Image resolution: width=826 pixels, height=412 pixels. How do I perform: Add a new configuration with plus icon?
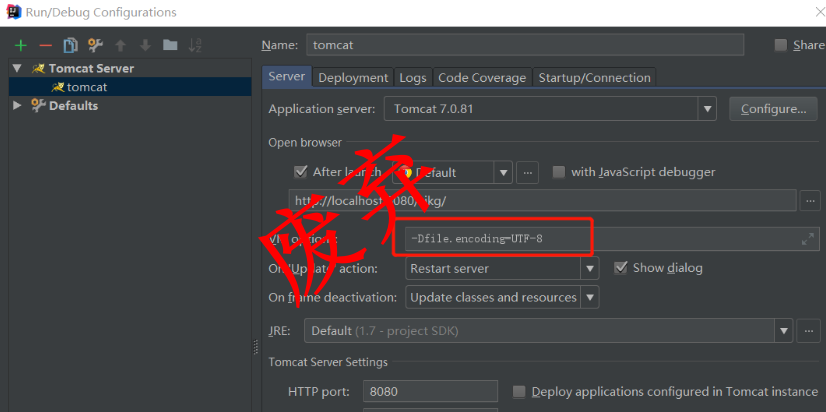point(21,45)
